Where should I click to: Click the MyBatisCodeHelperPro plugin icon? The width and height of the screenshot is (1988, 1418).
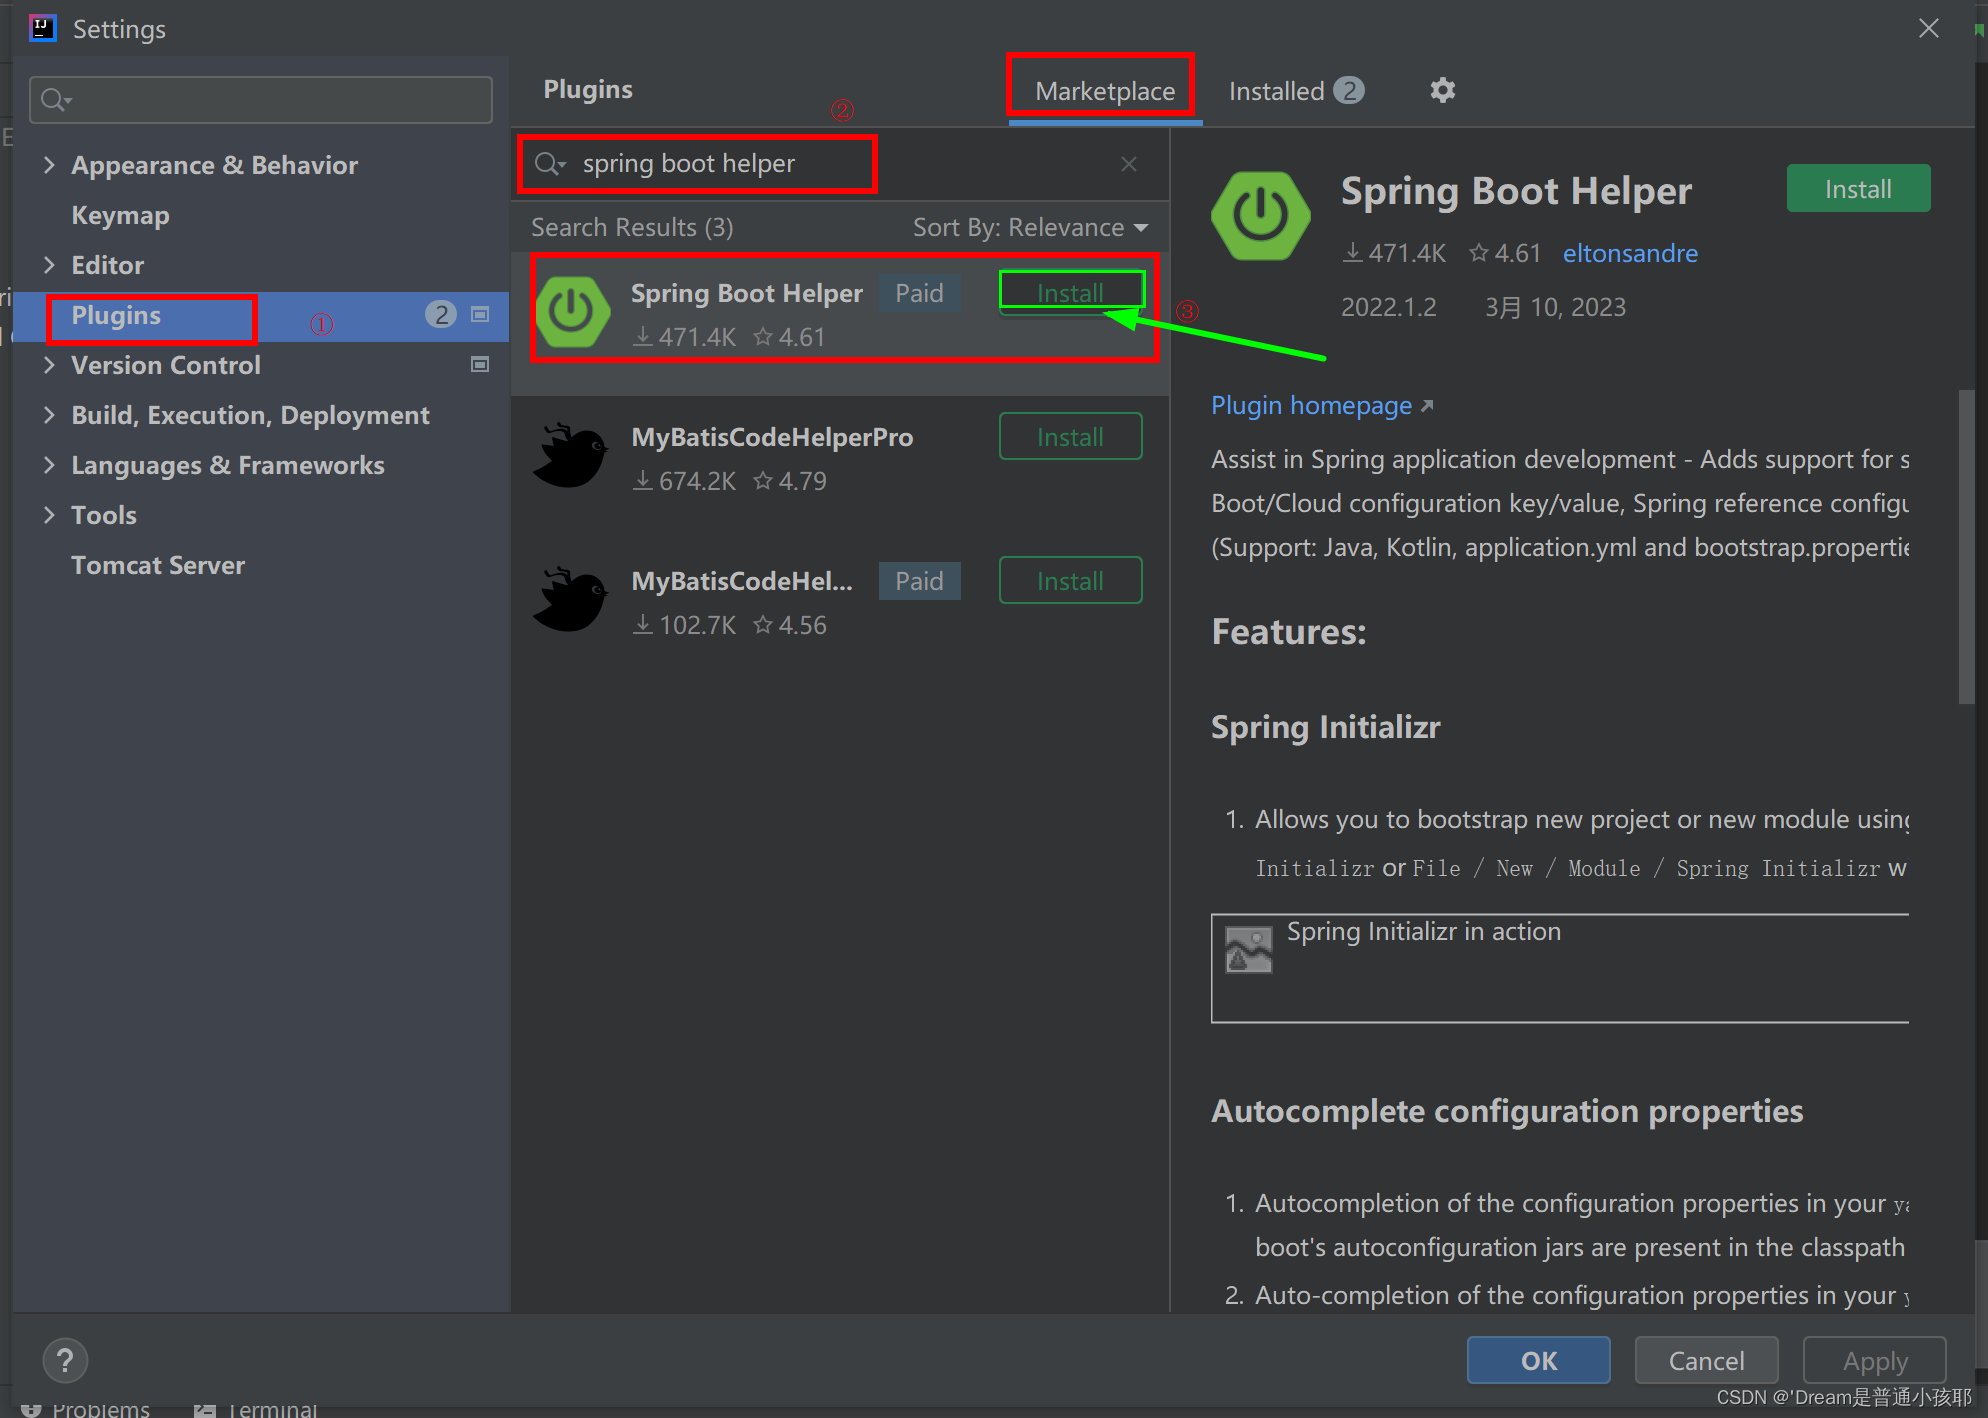tap(571, 455)
